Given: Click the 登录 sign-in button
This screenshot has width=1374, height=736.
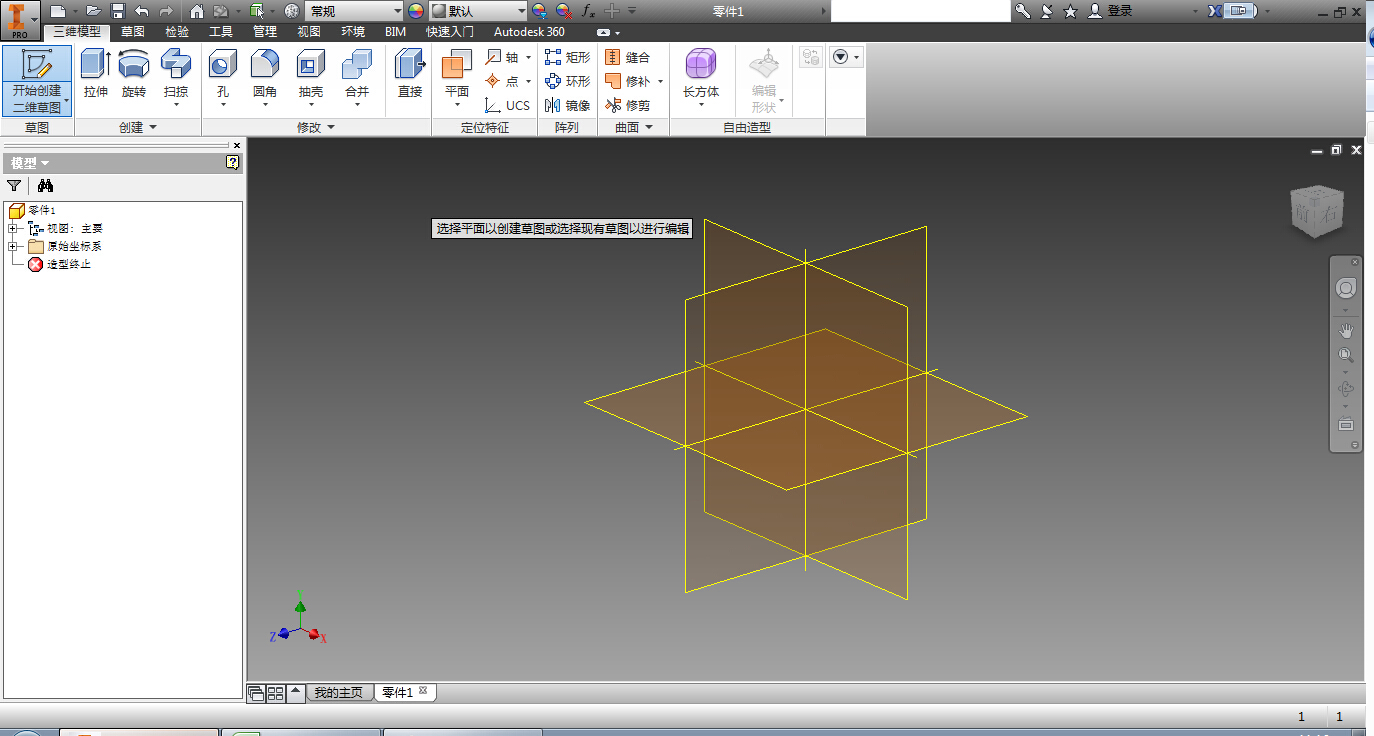Looking at the screenshot, I should pos(1119,11).
